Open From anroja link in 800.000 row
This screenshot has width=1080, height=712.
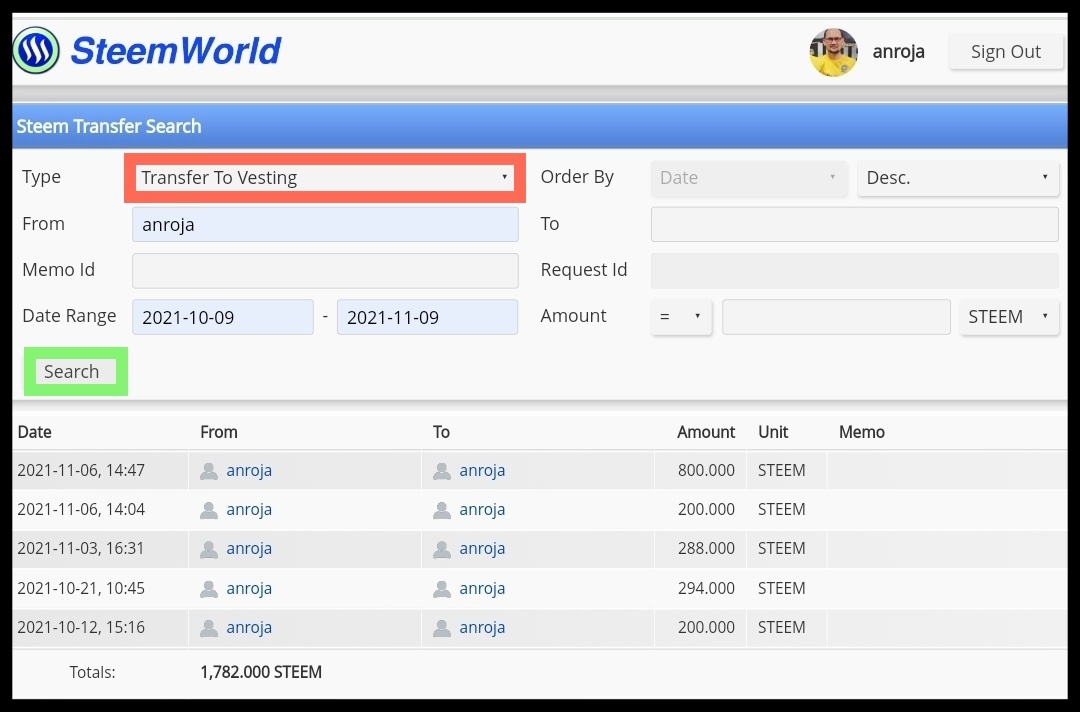point(249,470)
